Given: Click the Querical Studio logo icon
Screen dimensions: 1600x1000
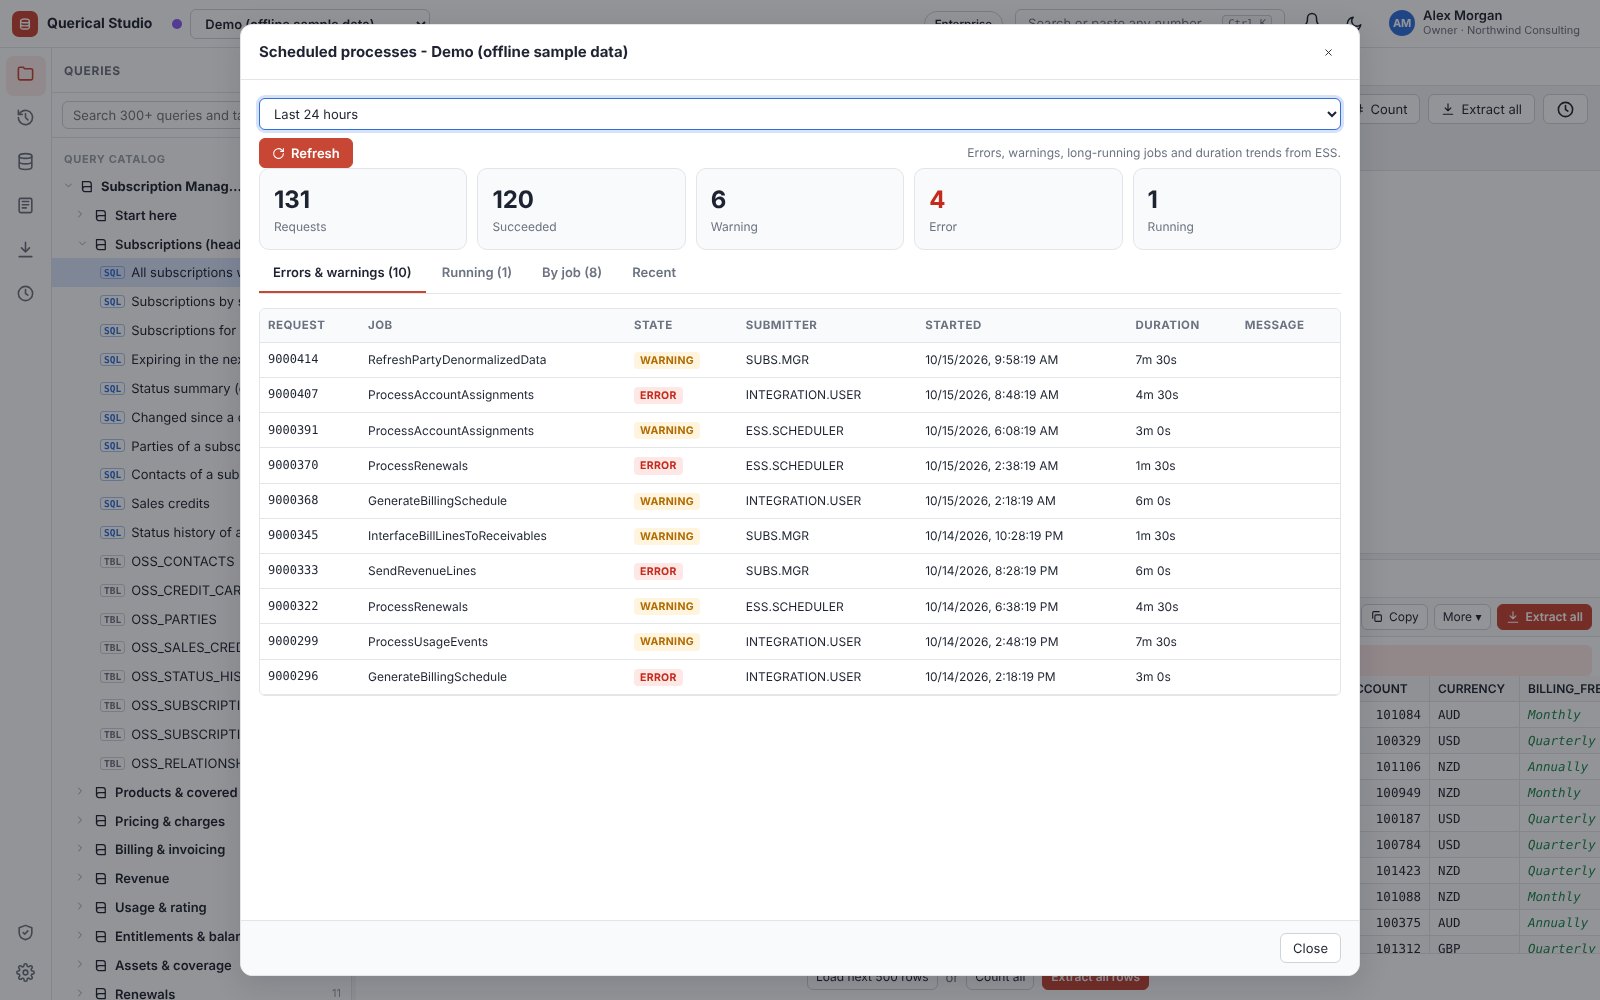Looking at the screenshot, I should tap(25, 23).
